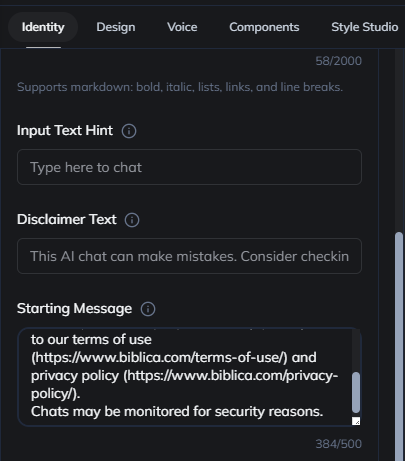Click the Starting Message textarea scrollbar thumb
This screenshot has width=405, height=461.
pos(356,392)
